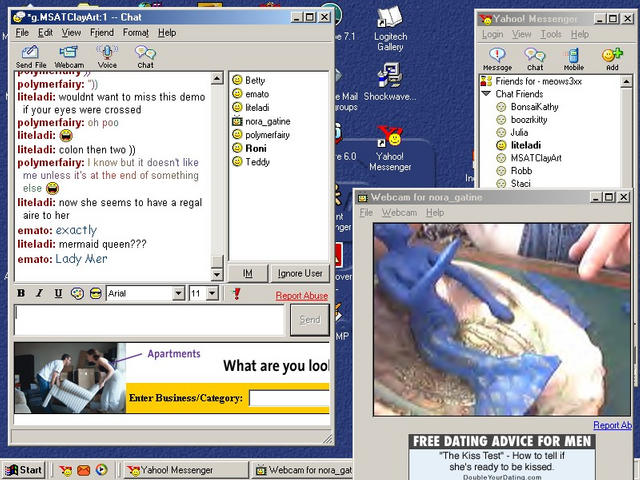Toggle italic text formatting
Screen dimensions: 640x480
[40, 293]
